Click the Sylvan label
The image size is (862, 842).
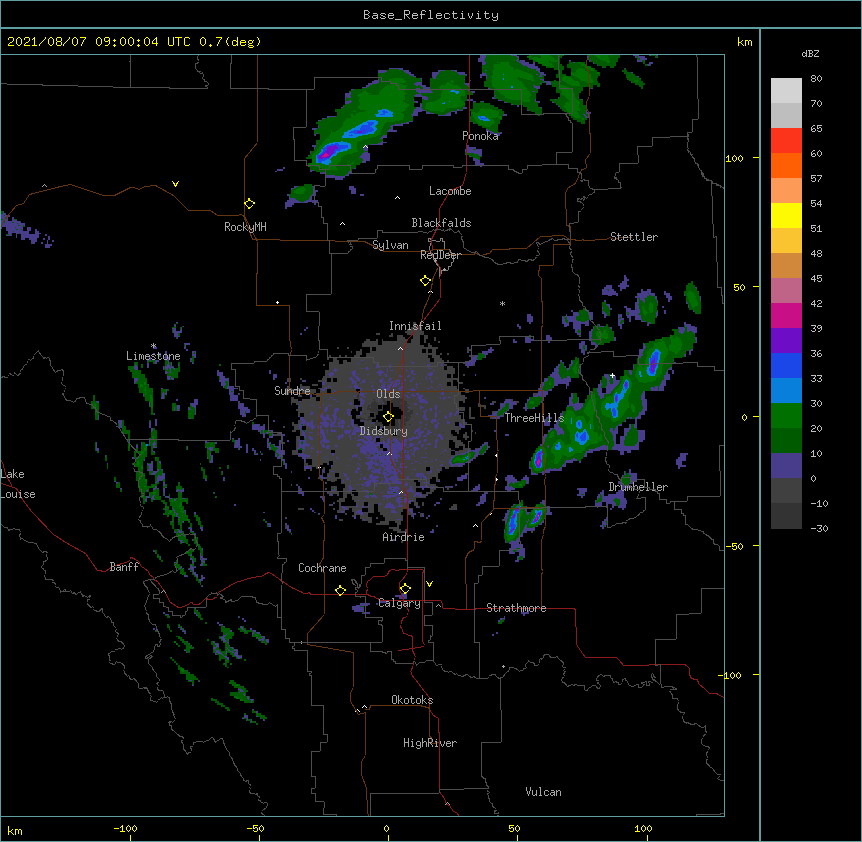(x=390, y=245)
